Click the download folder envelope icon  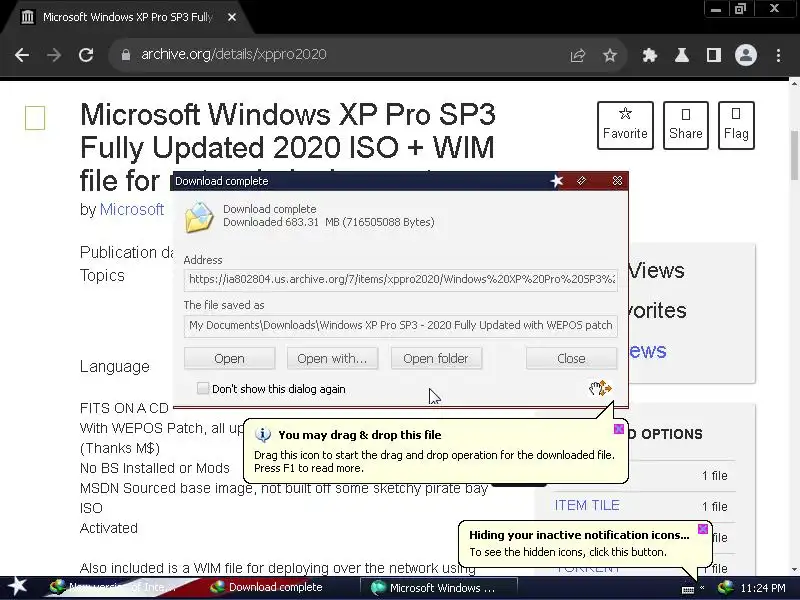[199, 217]
